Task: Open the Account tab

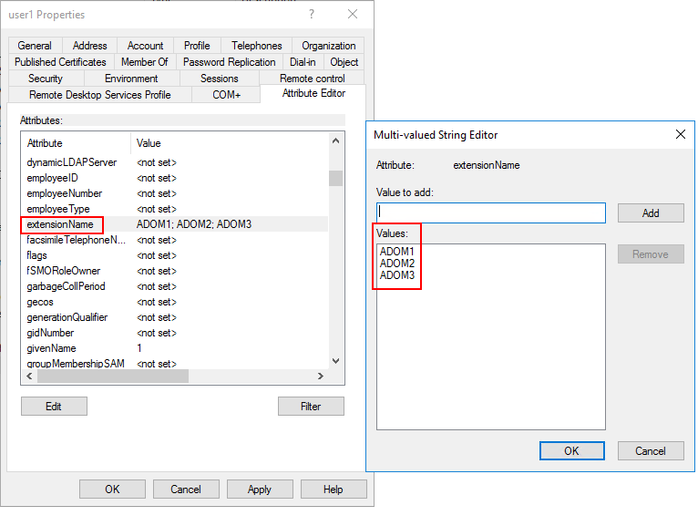Action: click(145, 45)
